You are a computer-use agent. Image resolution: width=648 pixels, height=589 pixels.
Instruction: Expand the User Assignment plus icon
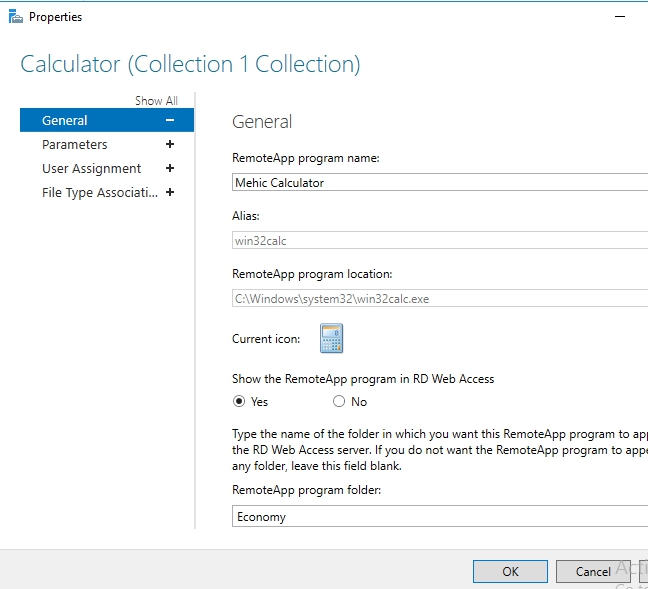[x=170, y=168]
